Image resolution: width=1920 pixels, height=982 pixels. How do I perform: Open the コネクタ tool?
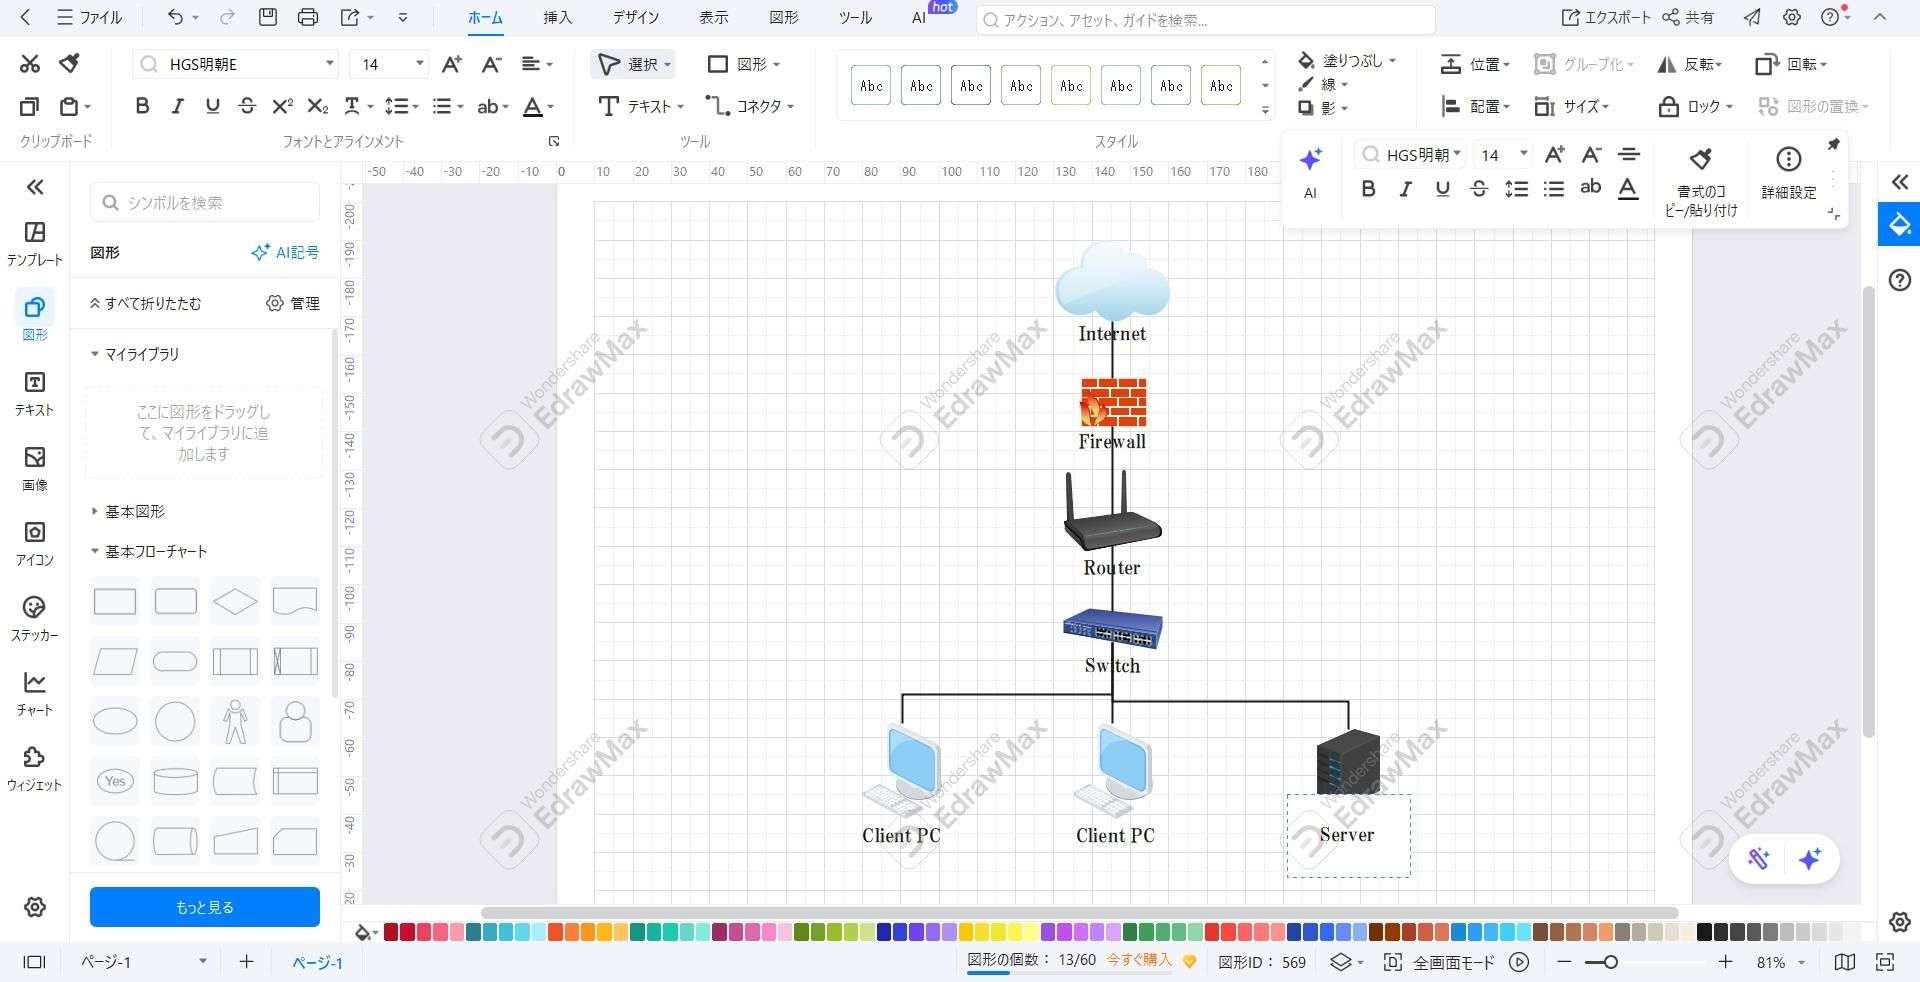coord(749,106)
